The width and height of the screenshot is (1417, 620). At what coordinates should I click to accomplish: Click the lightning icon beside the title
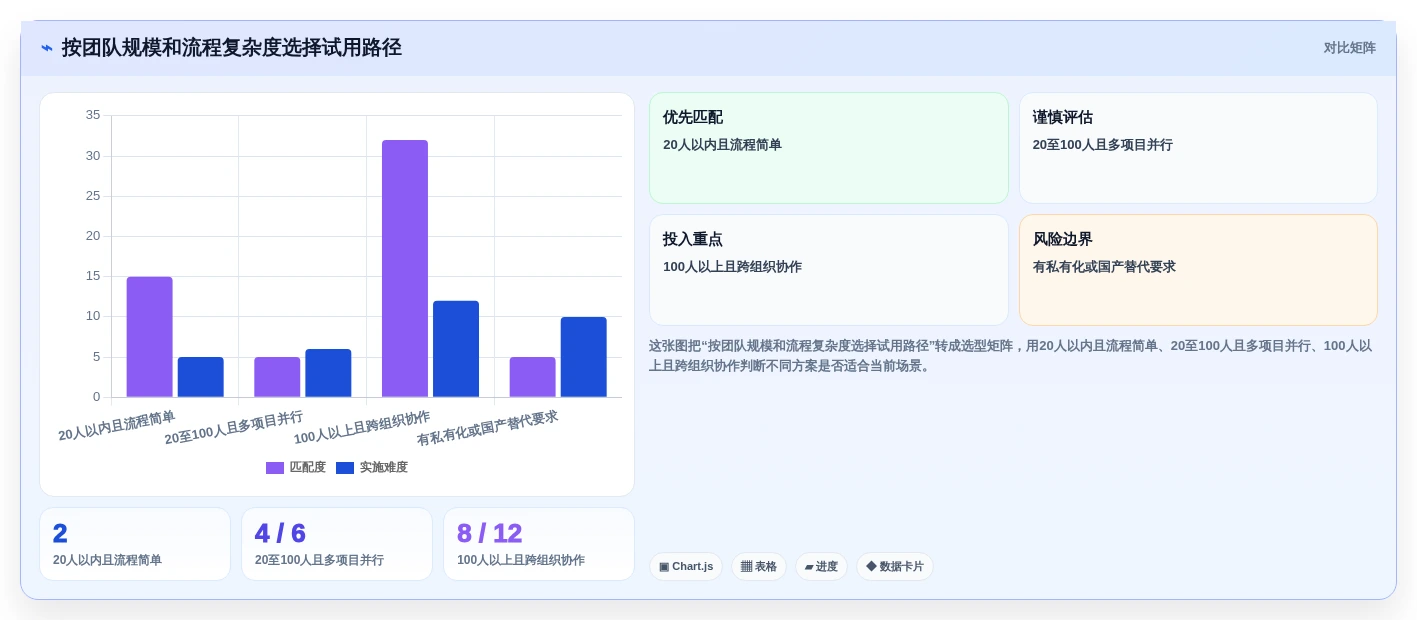pyautogui.click(x=47, y=48)
